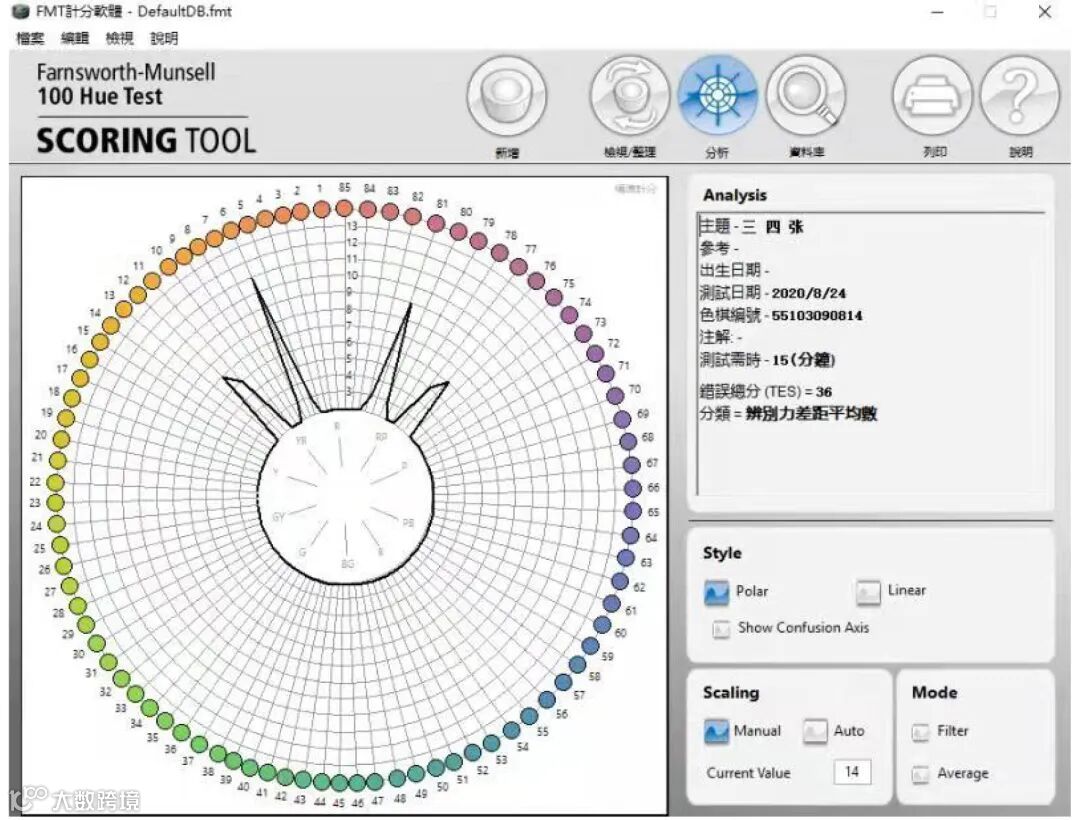The image size is (1080, 820).
Task: Select the Polar style option
Action: 717,592
